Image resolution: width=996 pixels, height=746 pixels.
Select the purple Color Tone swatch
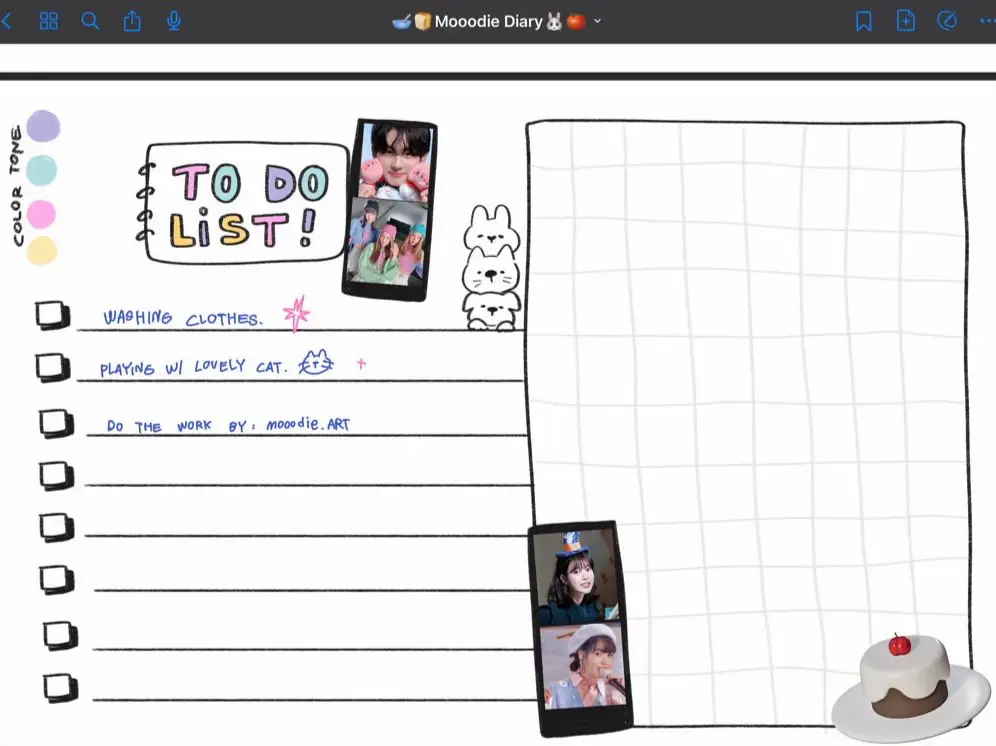[42, 126]
